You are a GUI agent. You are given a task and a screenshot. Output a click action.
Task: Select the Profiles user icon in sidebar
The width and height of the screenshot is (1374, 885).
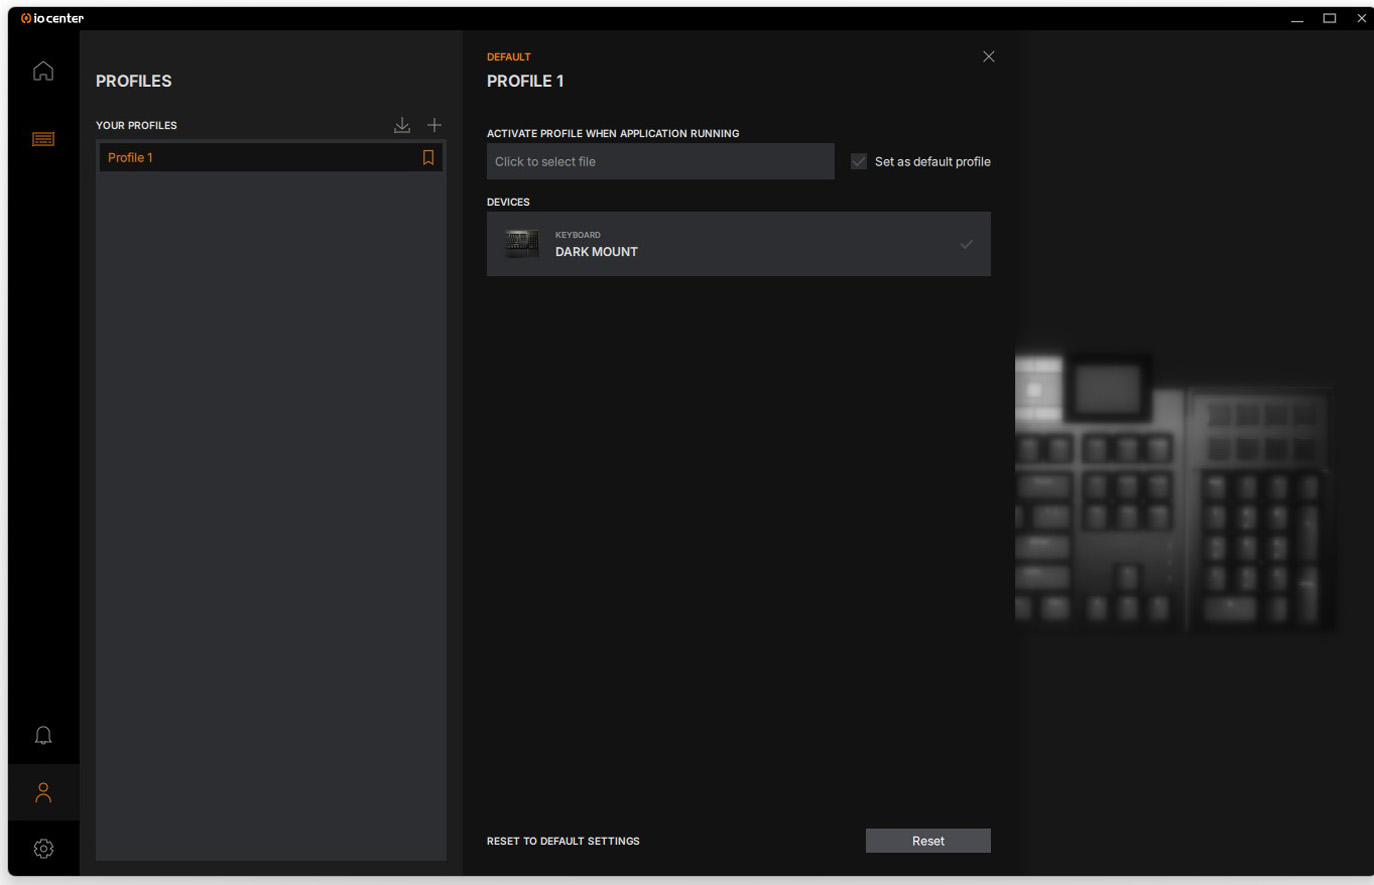pos(43,793)
